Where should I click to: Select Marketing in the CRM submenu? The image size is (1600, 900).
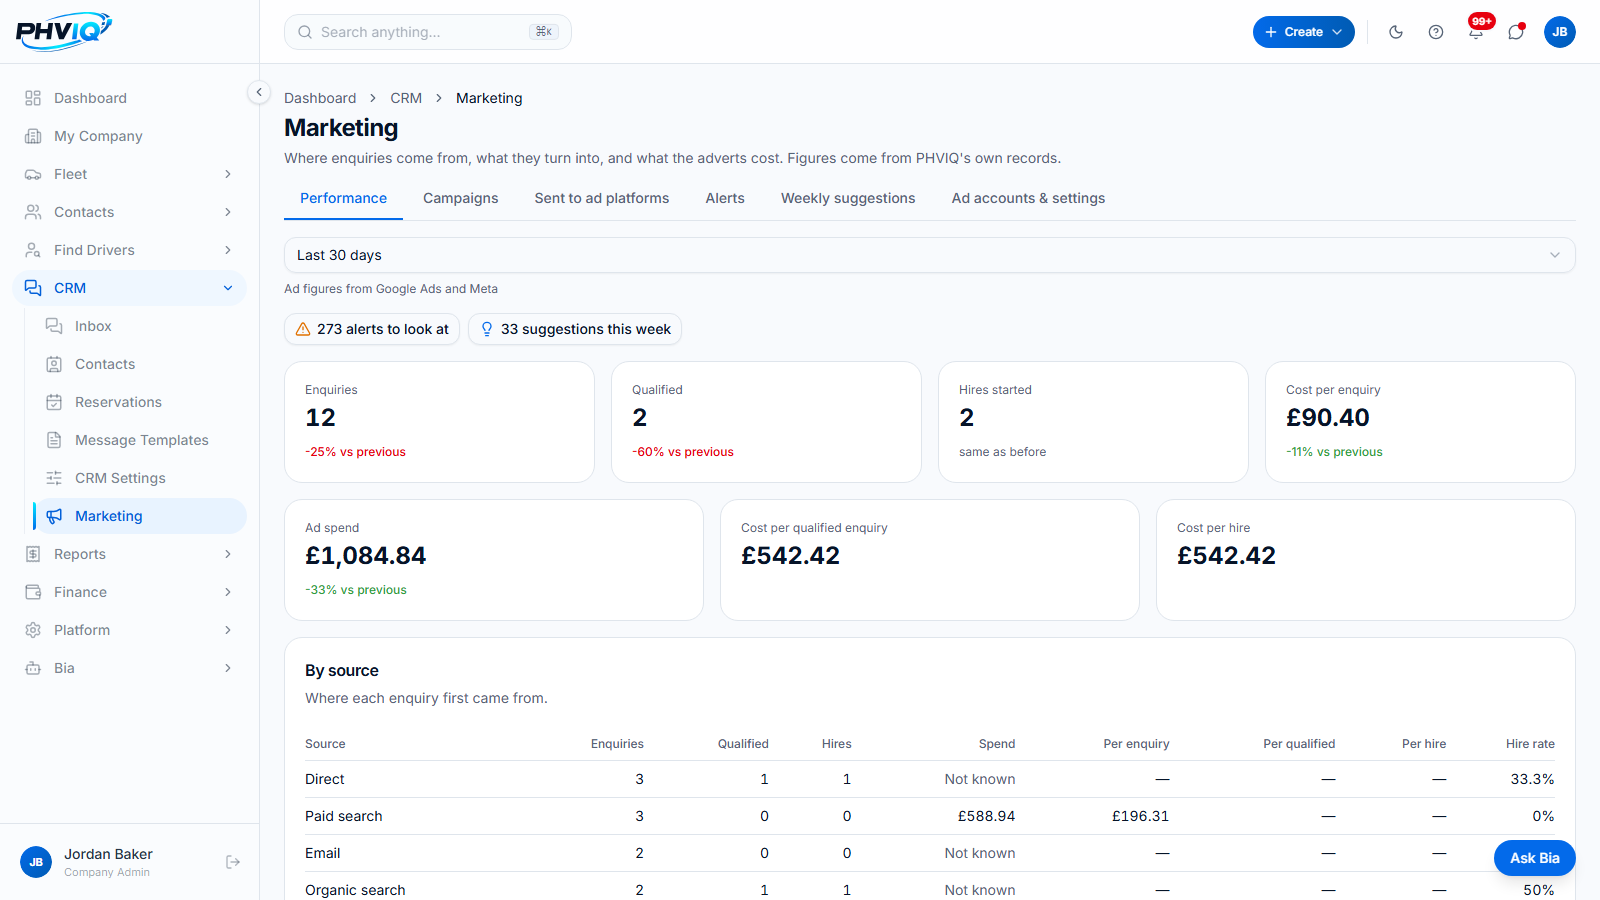click(140, 516)
